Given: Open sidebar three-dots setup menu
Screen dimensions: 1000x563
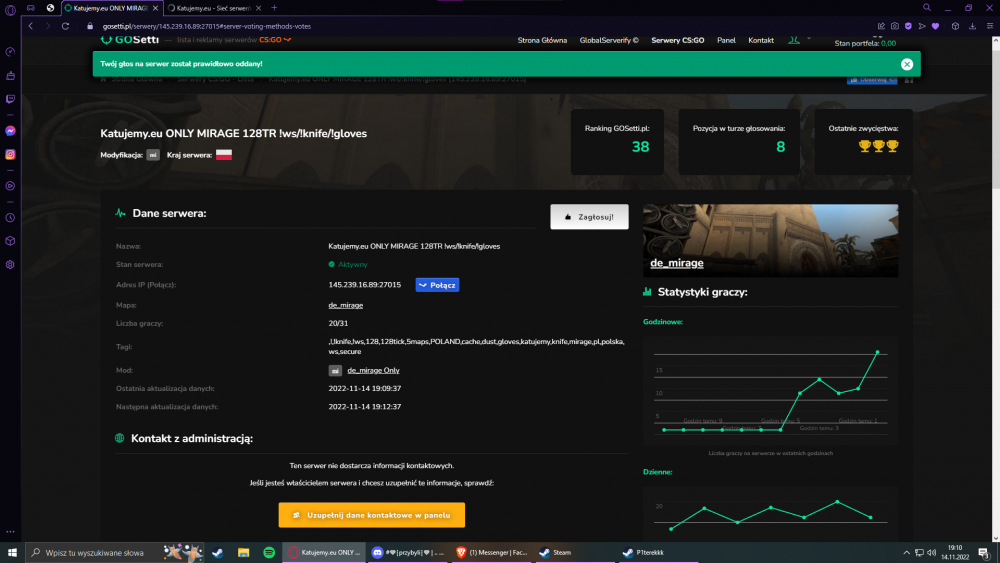Looking at the screenshot, I should 10,531.
